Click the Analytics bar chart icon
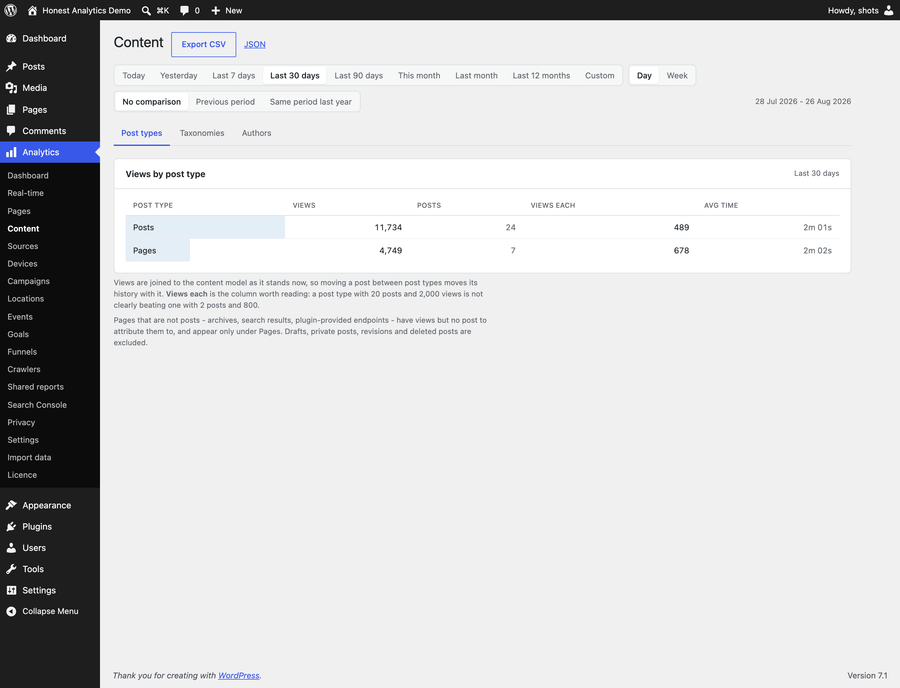The image size is (900, 688). tap(11, 152)
